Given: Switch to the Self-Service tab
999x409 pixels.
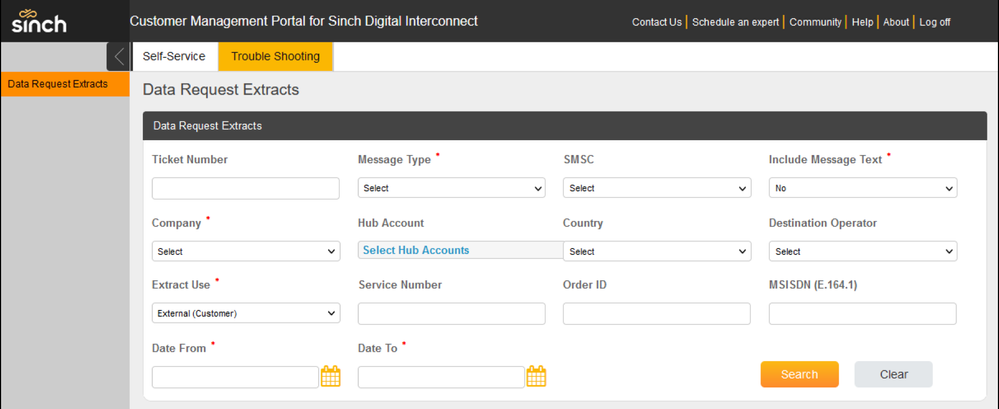Looking at the screenshot, I should point(174,56).
